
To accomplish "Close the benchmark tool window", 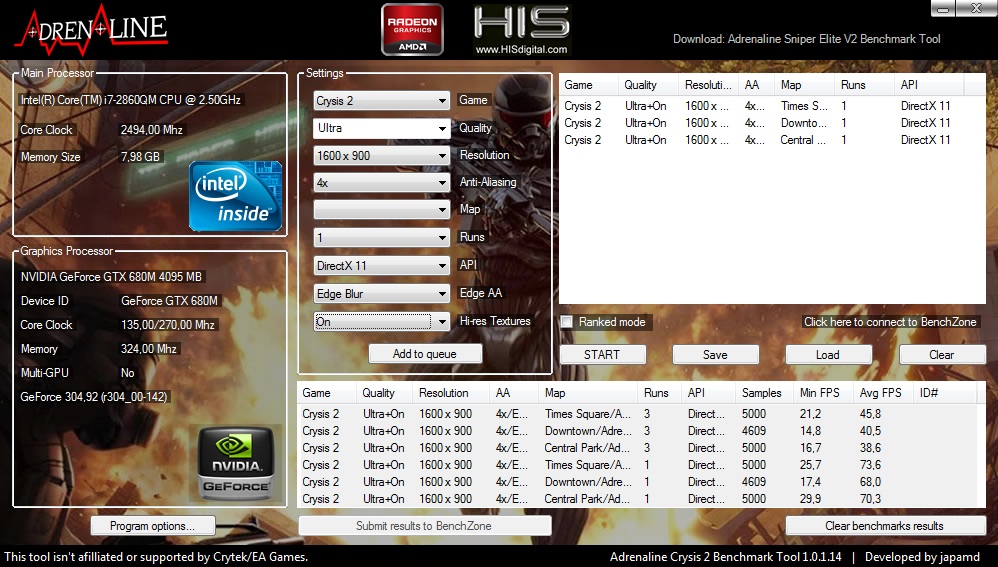I will [x=976, y=8].
